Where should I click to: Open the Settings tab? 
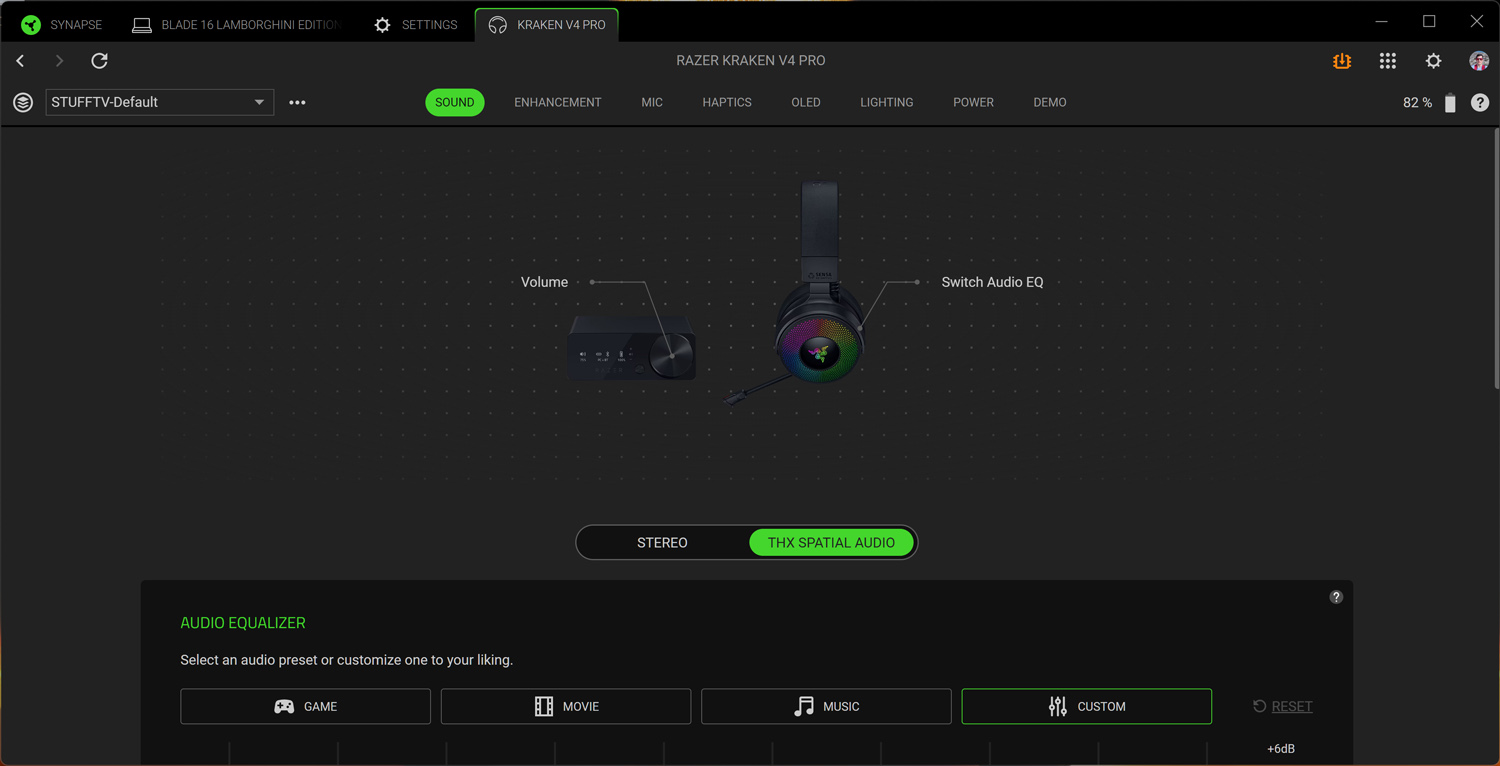click(x=415, y=25)
